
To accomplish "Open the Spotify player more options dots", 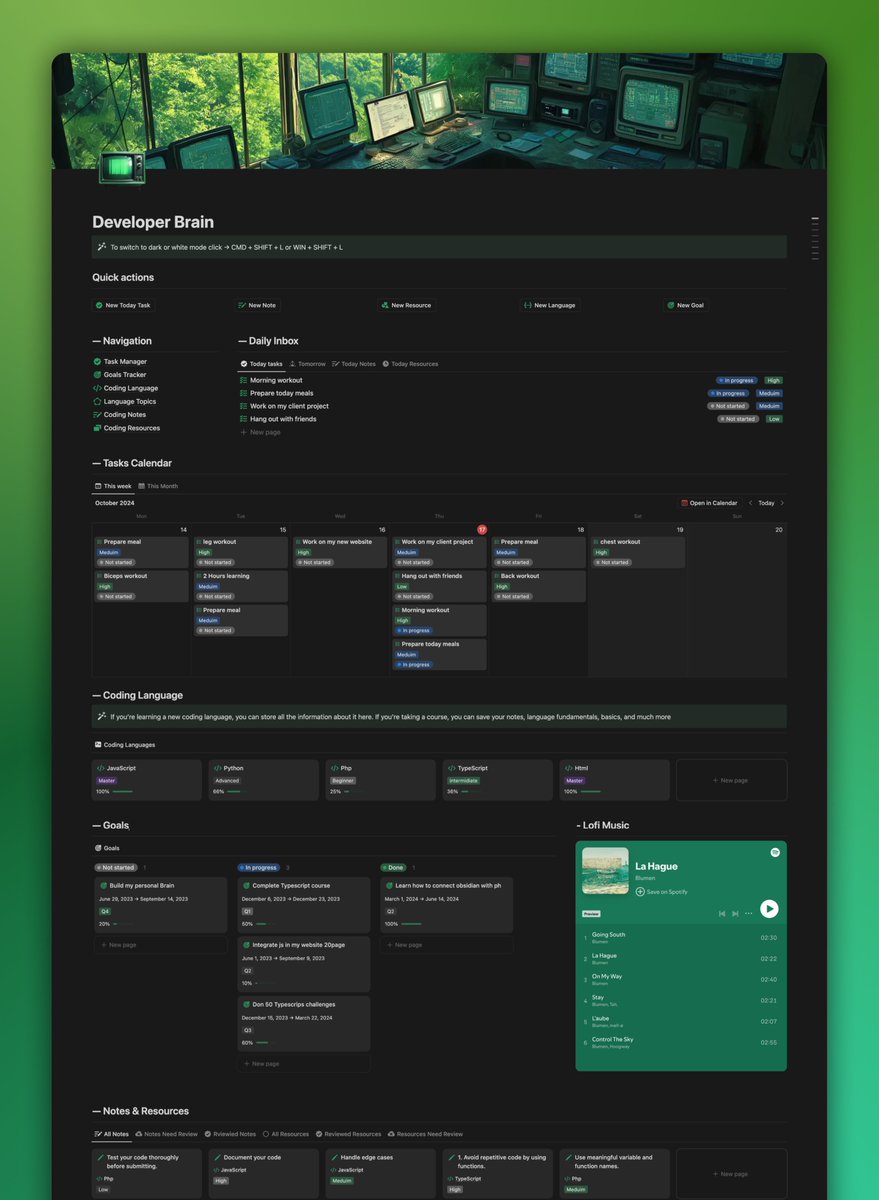I will click(x=748, y=913).
